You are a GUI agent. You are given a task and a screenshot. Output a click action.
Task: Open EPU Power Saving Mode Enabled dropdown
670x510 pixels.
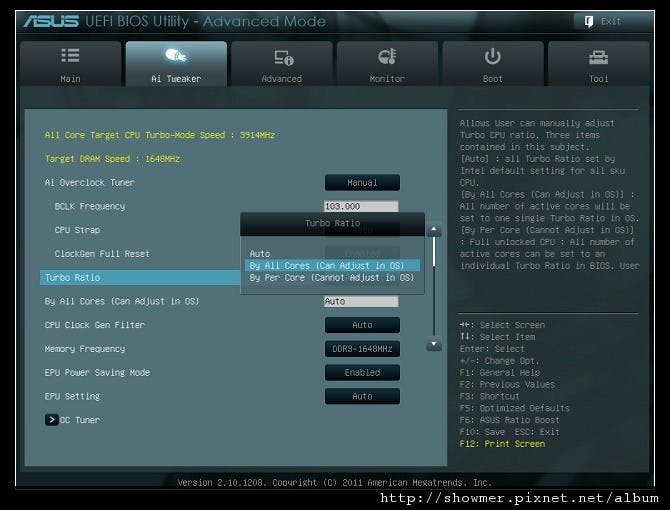(362, 372)
